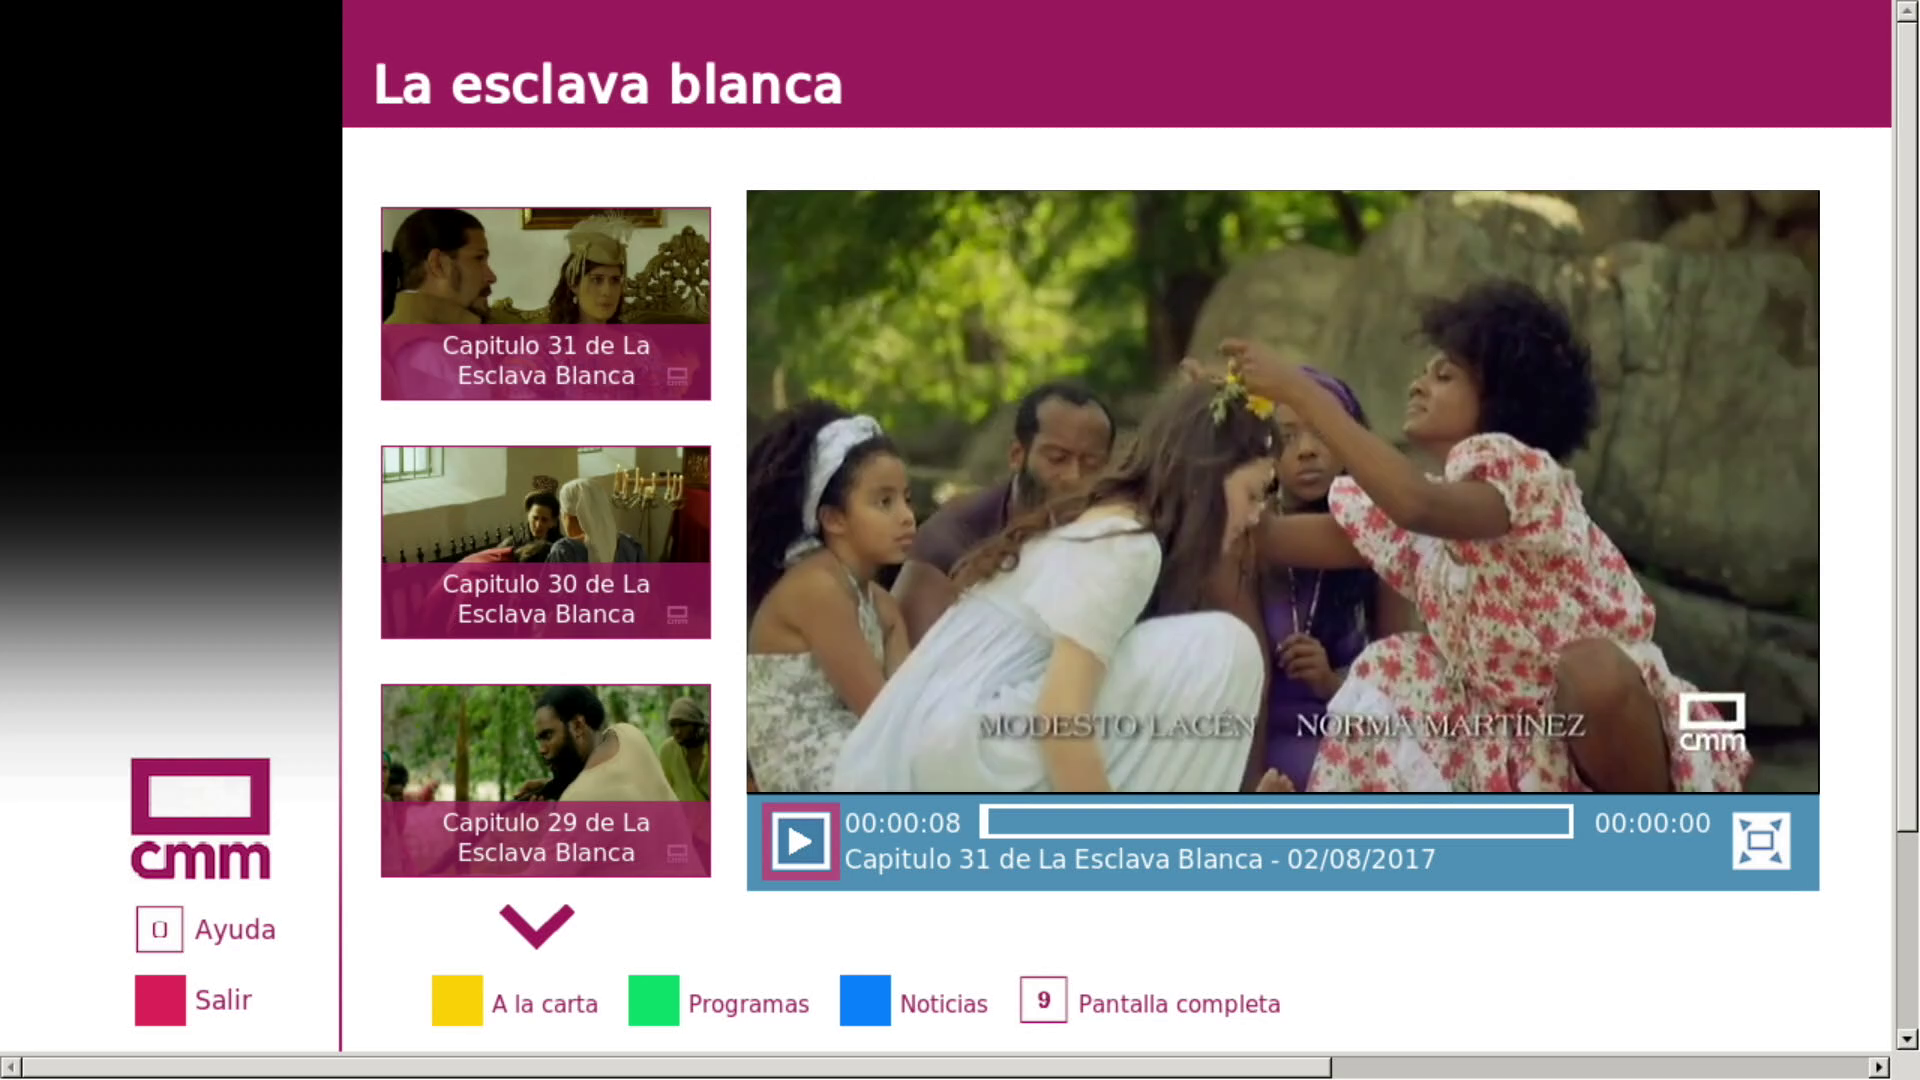Viewport: 1920px width, 1080px height.
Task: Click the fullscreen expand icon in player
Action: [x=1760, y=841]
